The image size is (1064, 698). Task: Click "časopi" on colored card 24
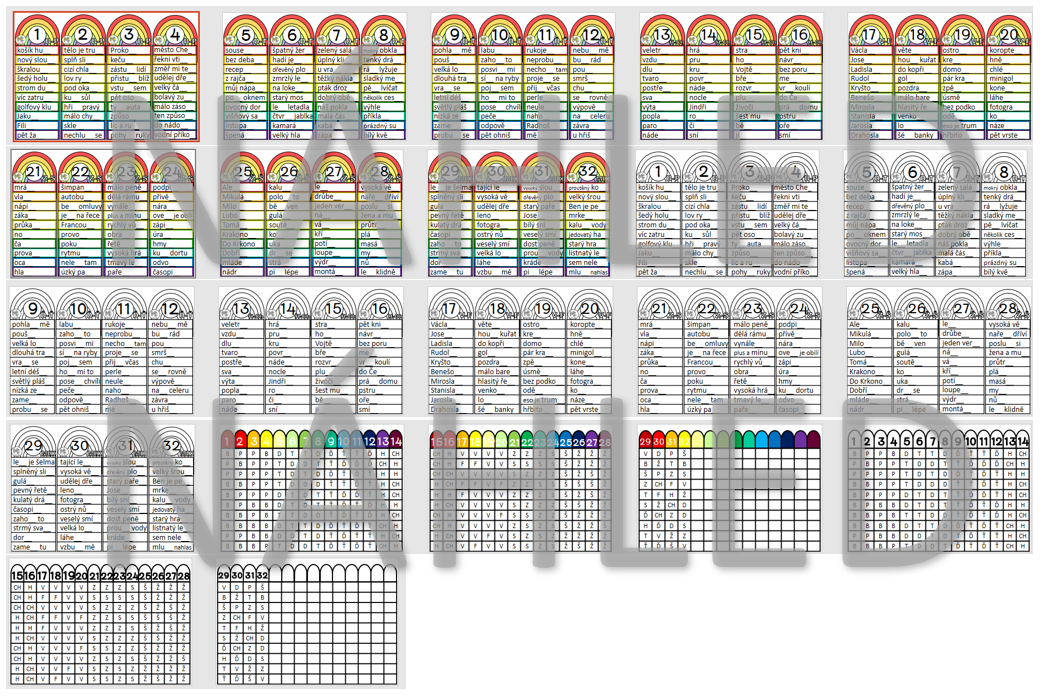point(163,272)
